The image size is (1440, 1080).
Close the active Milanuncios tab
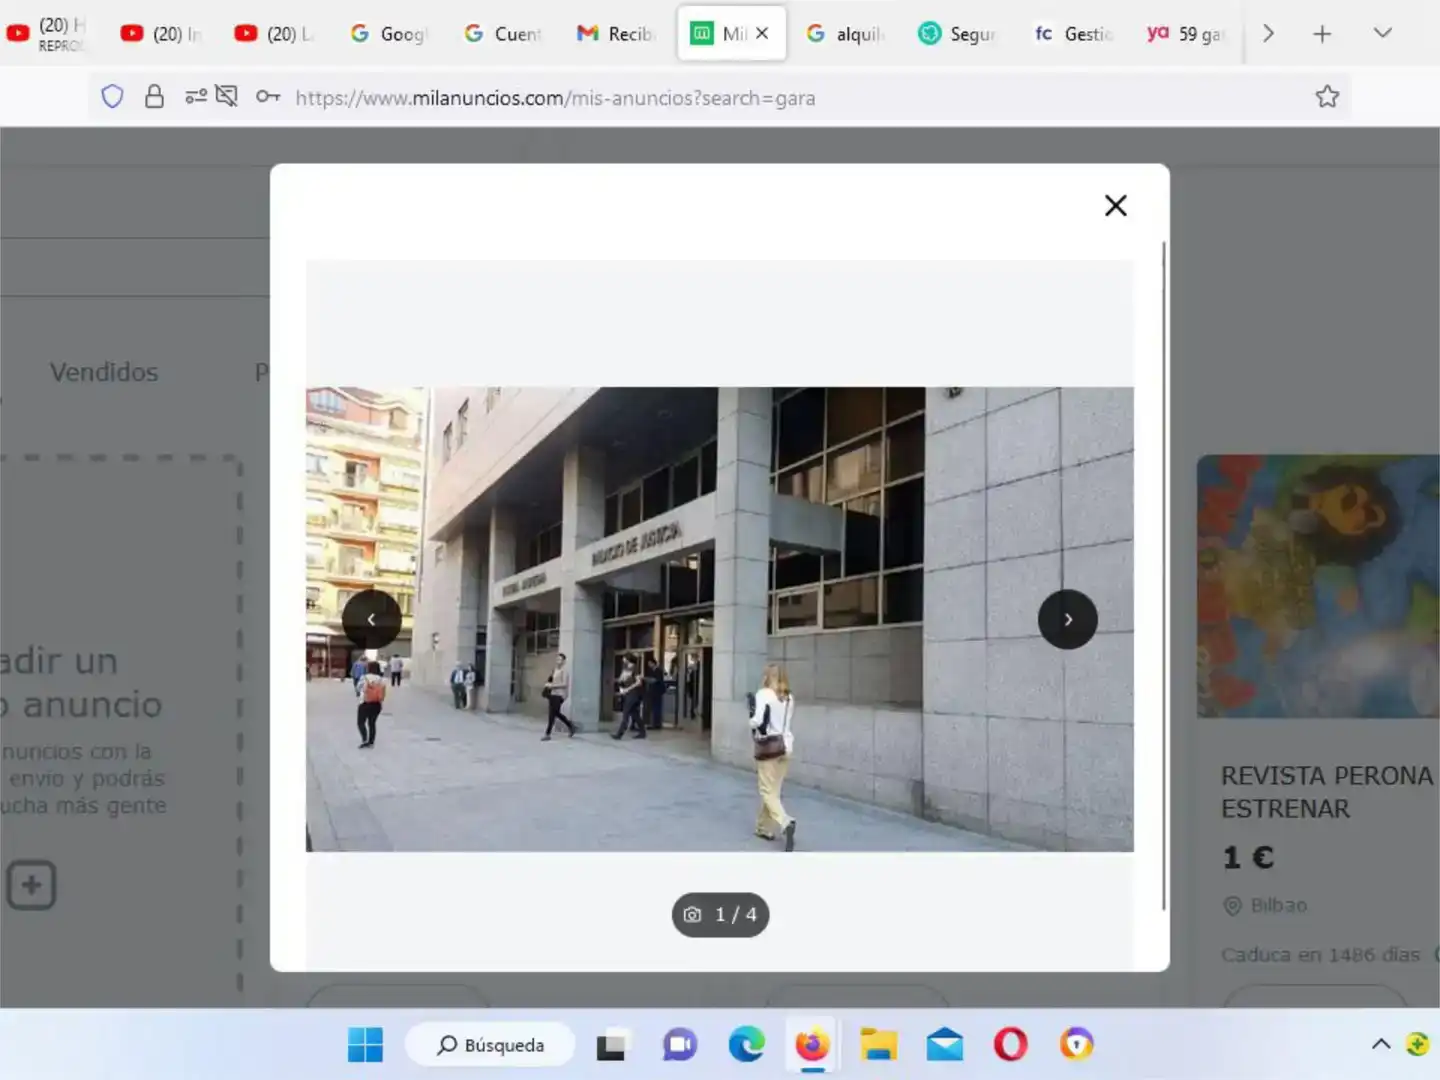pos(762,33)
